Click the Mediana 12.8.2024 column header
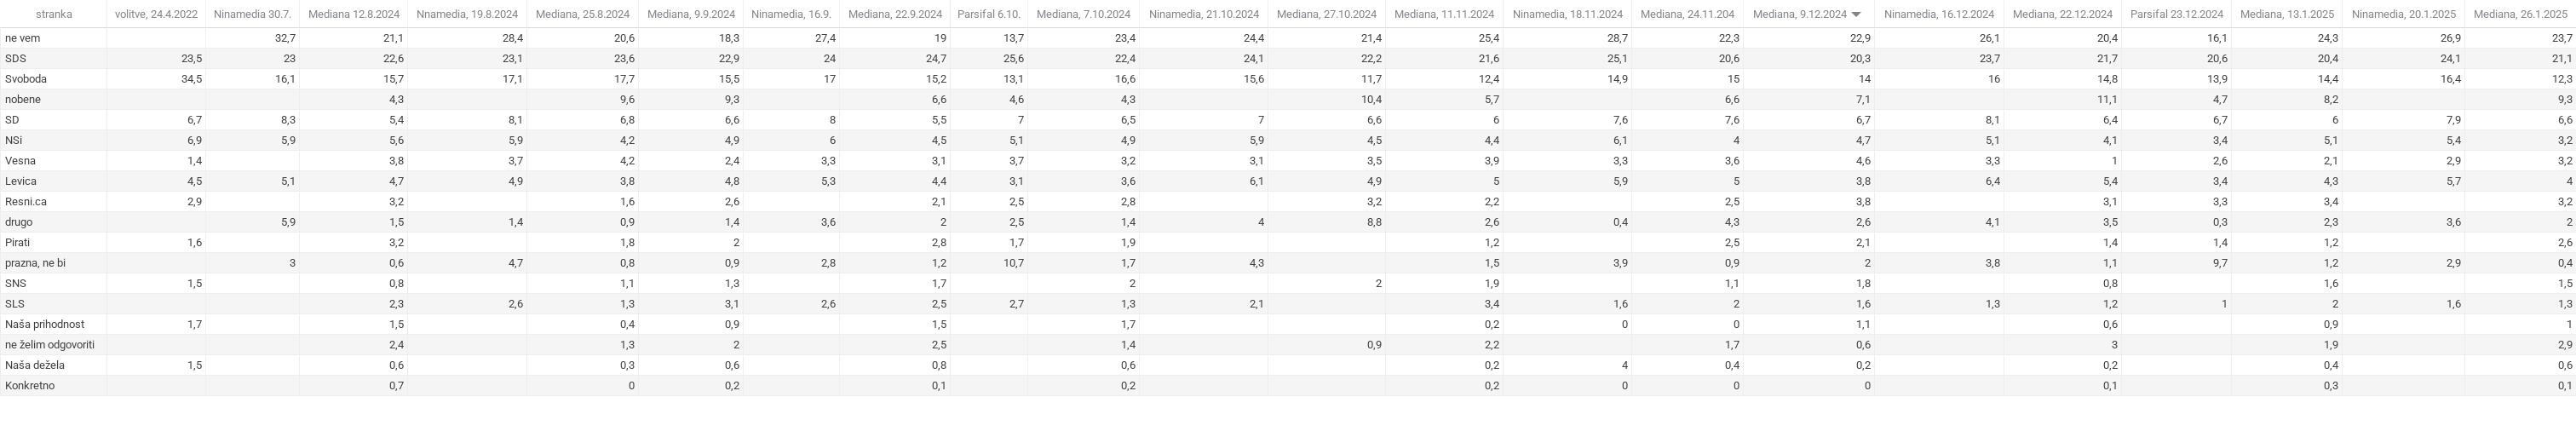 coord(353,15)
